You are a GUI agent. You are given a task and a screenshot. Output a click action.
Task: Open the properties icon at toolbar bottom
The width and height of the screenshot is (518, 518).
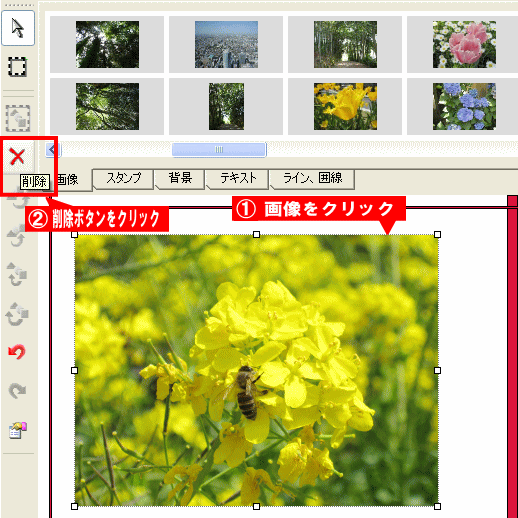pos(18,430)
